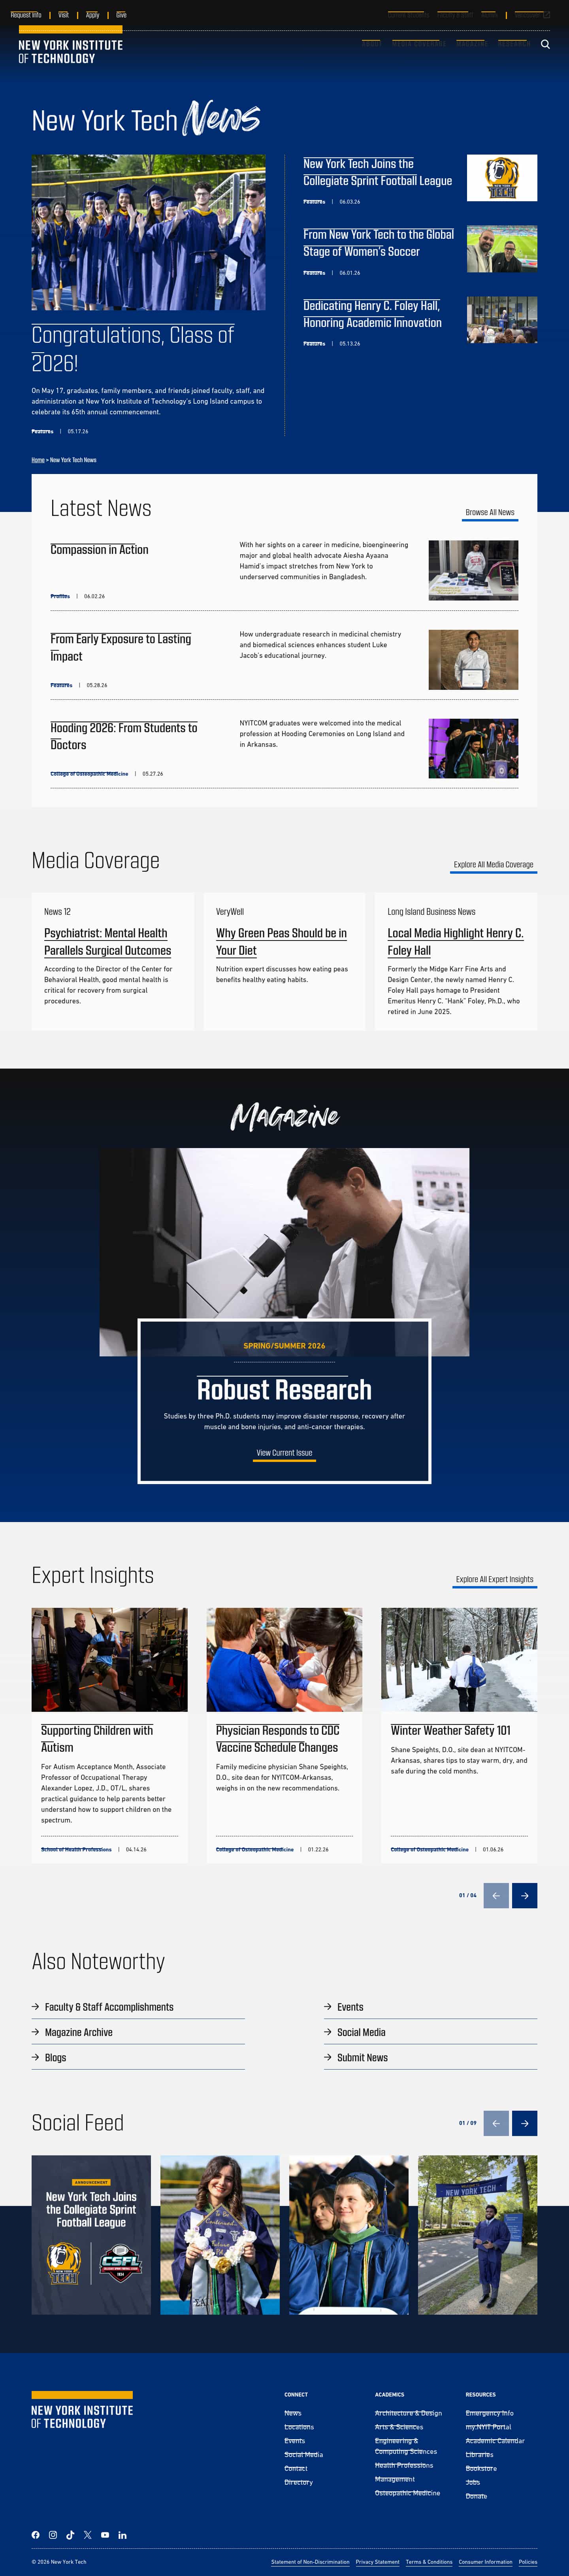
Task: Click the X (Twitter) icon in footer
Action: pyautogui.click(x=87, y=2534)
